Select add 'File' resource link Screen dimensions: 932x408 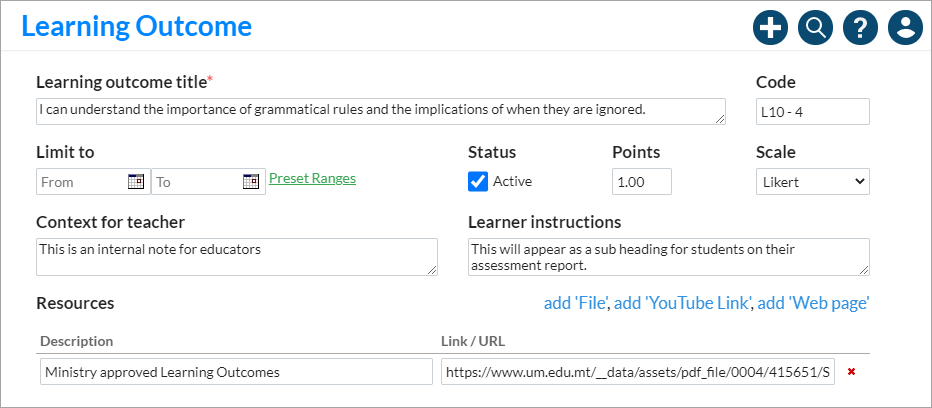[576, 303]
